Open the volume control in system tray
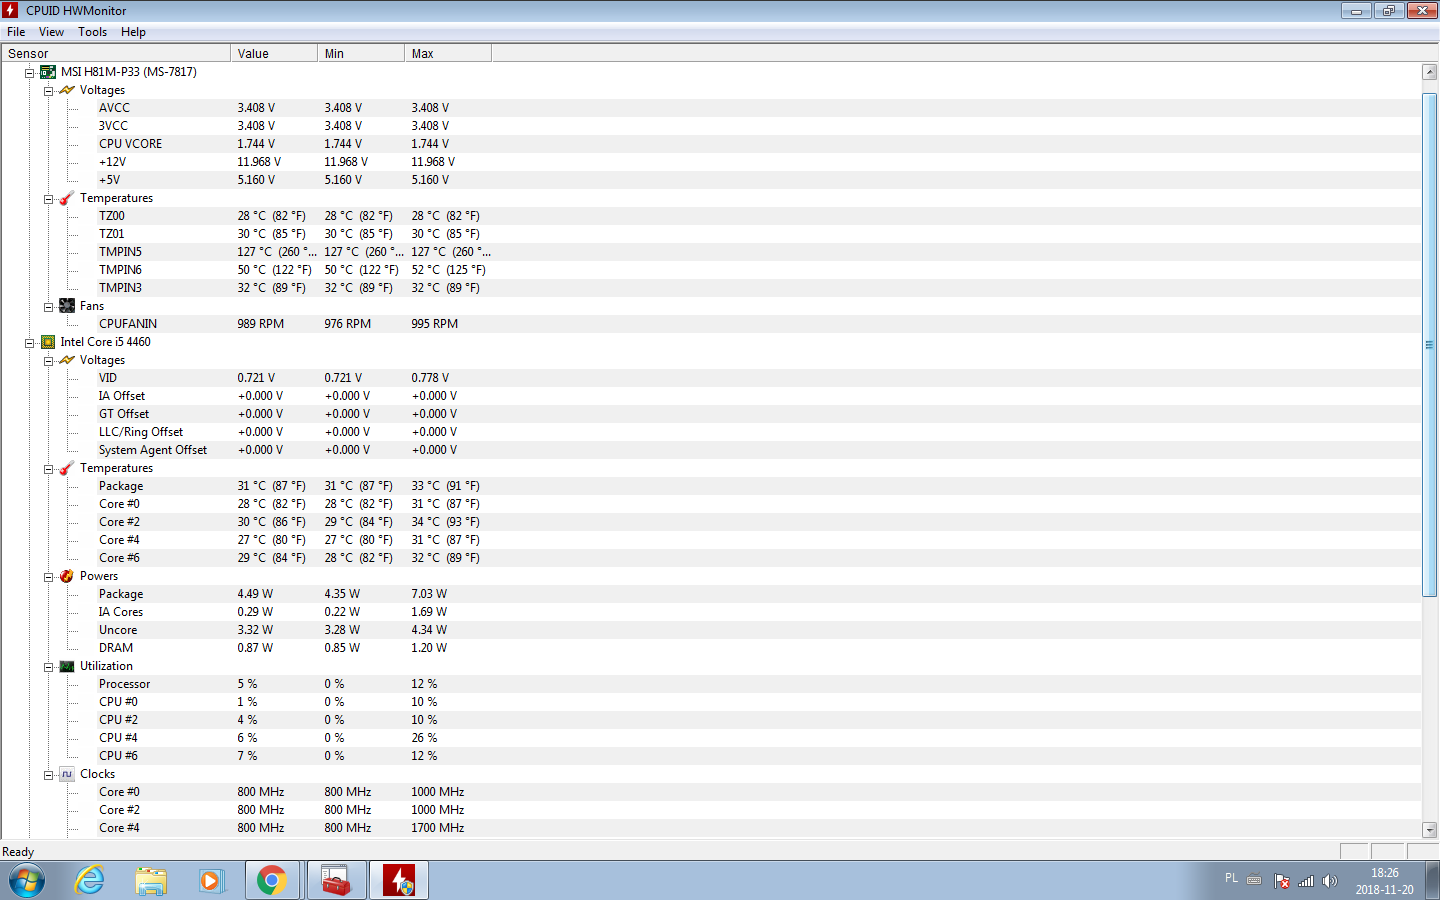The height and width of the screenshot is (900, 1440). [x=1330, y=881]
